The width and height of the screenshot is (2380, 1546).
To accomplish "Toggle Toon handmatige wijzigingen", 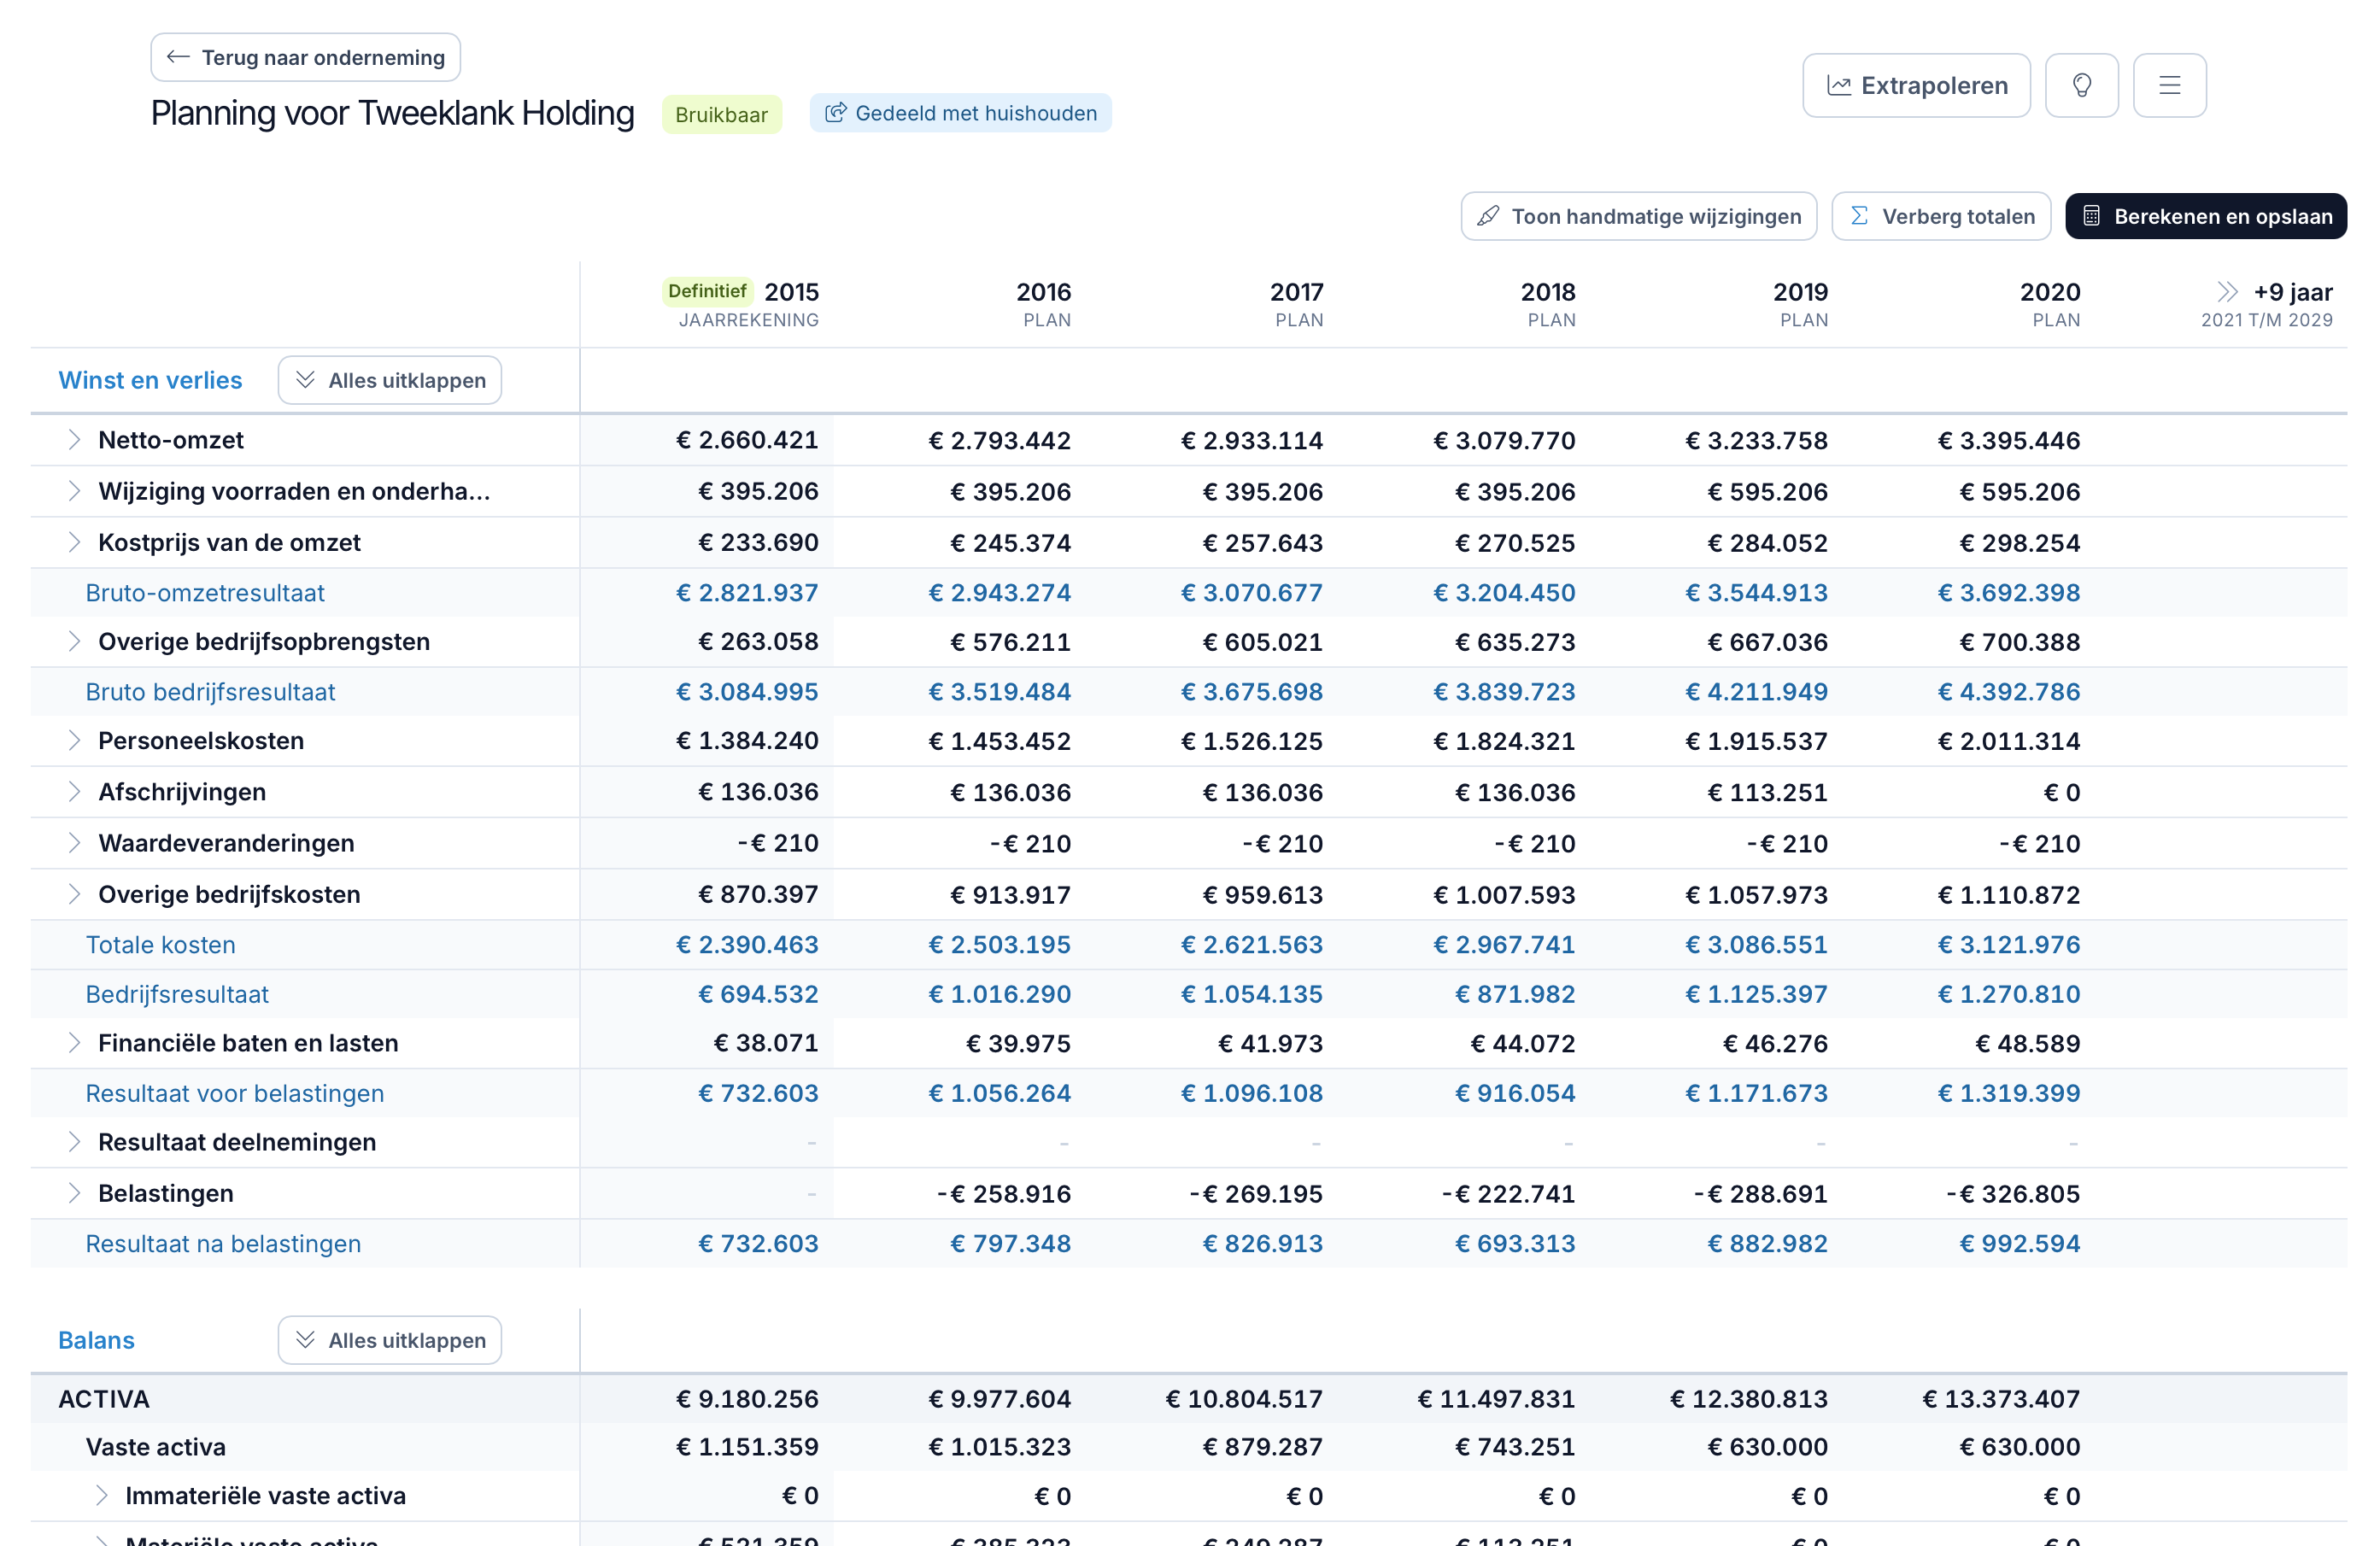I will tap(1638, 216).
